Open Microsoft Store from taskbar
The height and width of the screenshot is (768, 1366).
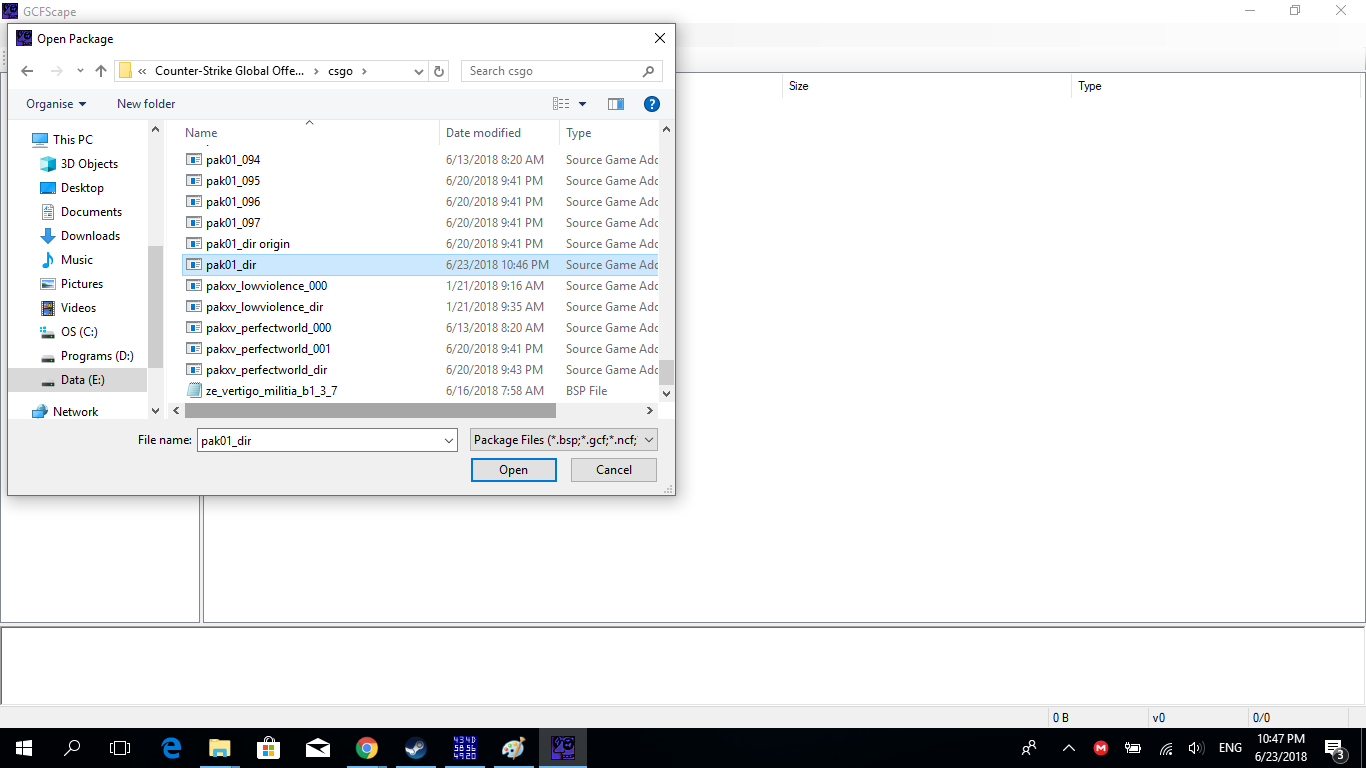(x=269, y=748)
